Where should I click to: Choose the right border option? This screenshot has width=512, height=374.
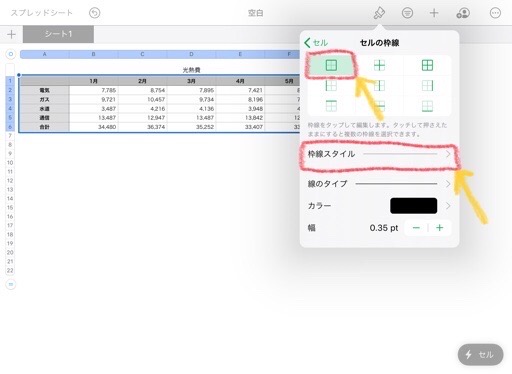click(427, 86)
